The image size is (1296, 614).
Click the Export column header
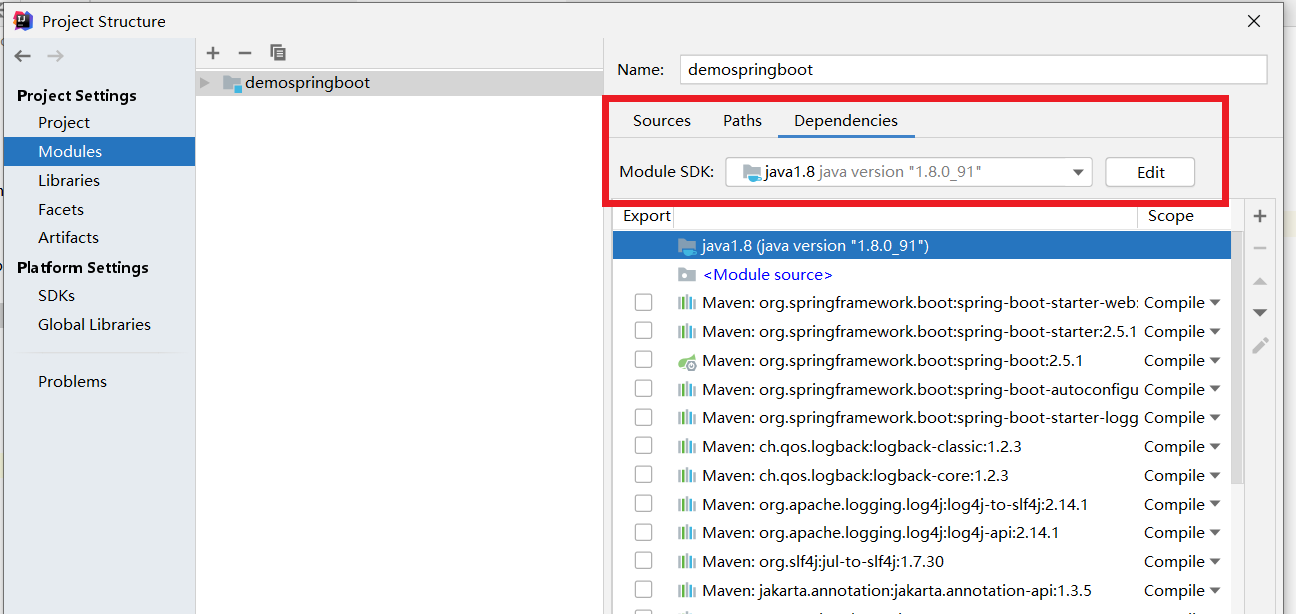click(x=647, y=216)
